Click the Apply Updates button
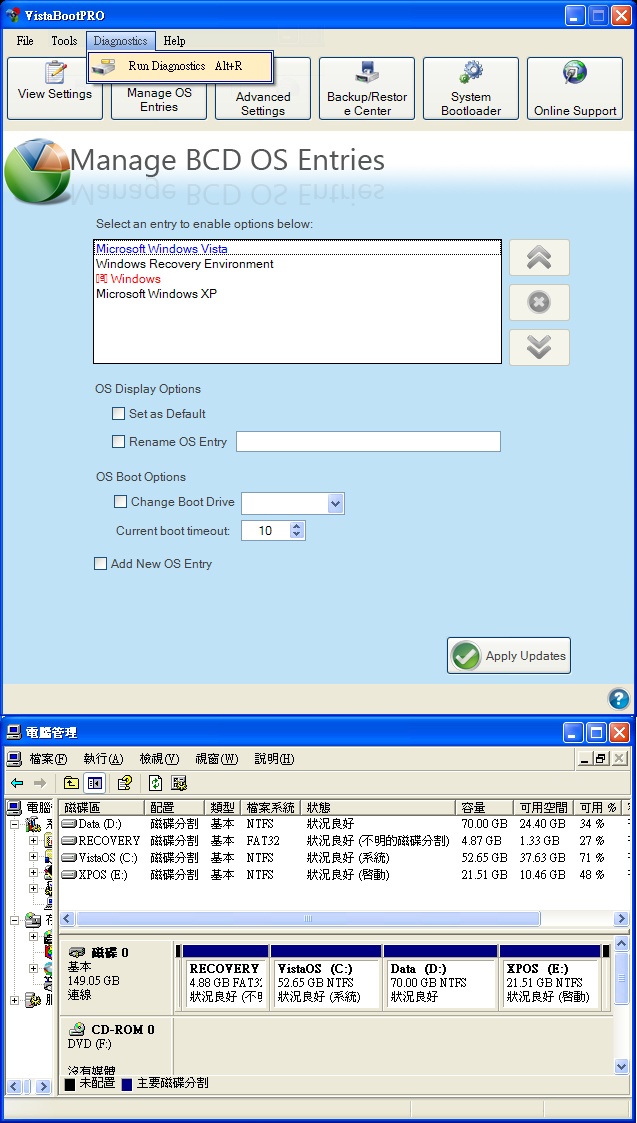 tap(509, 655)
